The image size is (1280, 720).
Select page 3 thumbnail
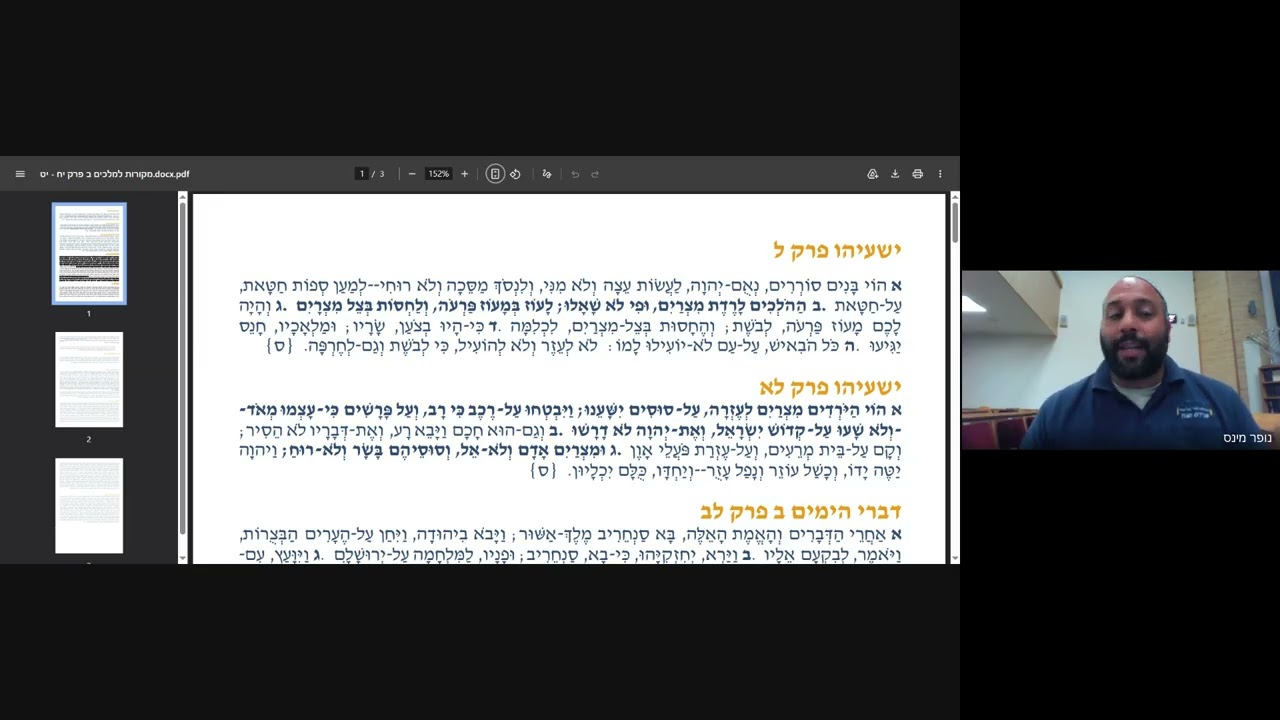[89, 506]
